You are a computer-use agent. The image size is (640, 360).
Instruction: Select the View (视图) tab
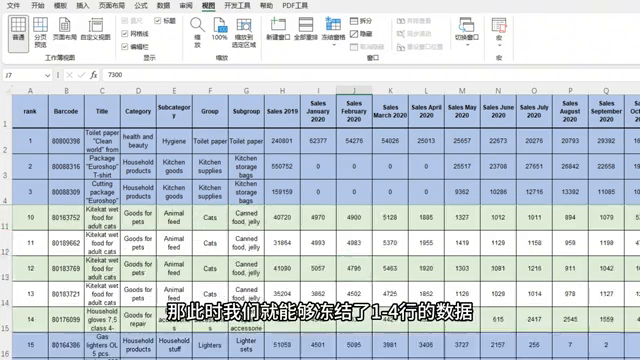208,6
